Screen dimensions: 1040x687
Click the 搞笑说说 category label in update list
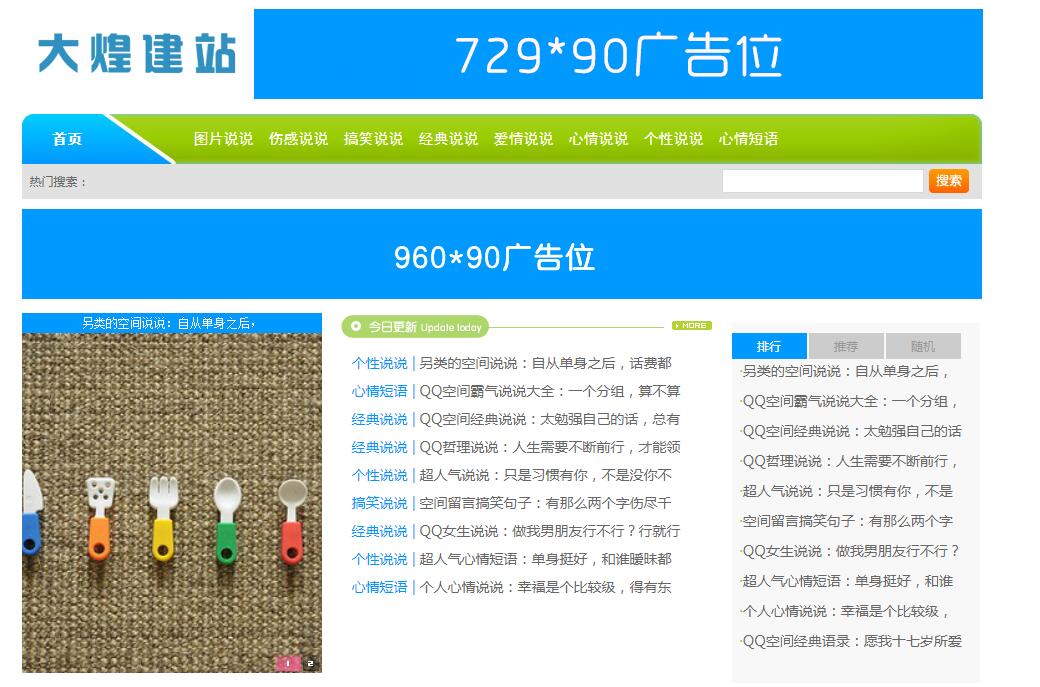coord(379,503)
